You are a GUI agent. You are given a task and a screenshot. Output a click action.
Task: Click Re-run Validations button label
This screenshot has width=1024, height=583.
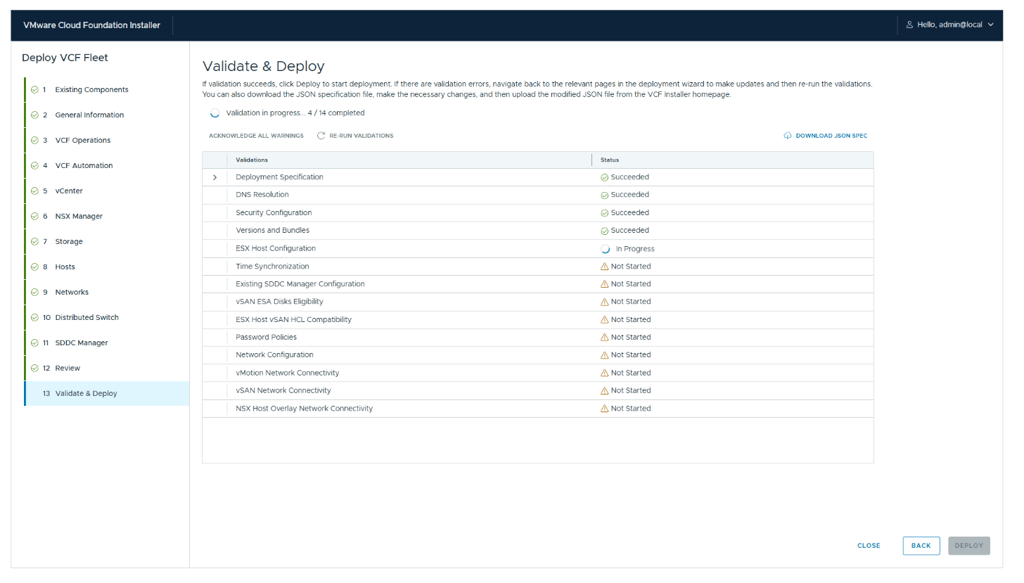coord(361,136)
